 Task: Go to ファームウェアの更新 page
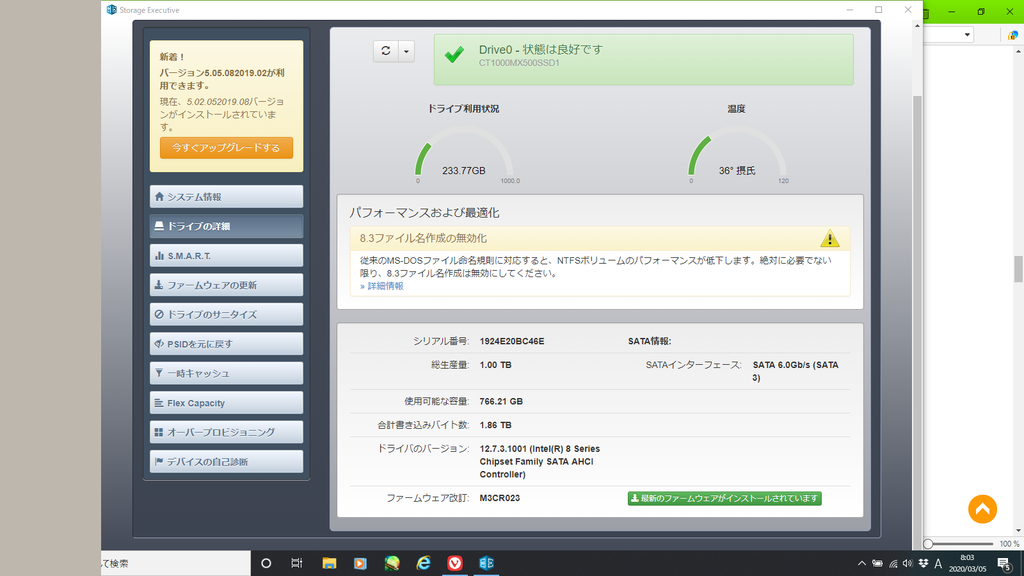[226, 285]
